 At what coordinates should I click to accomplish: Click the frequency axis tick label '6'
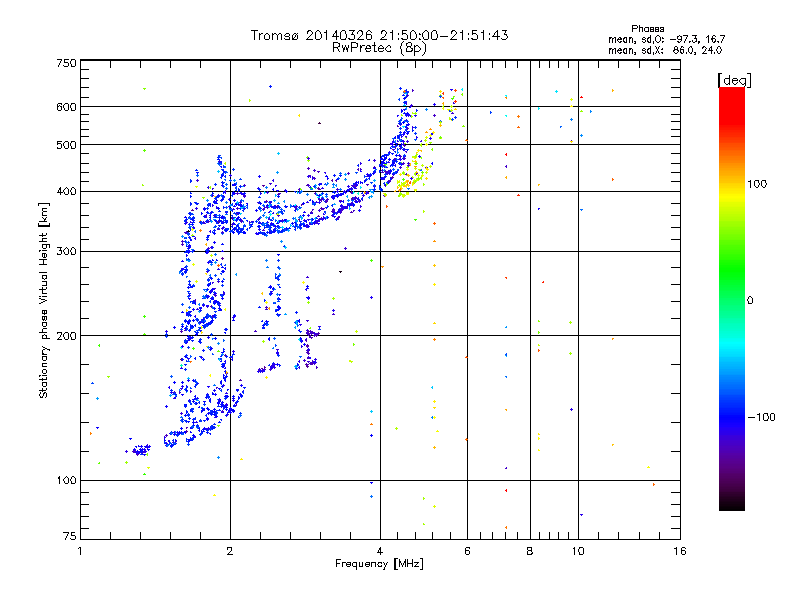pyautogui.click(x=467, y=551)
